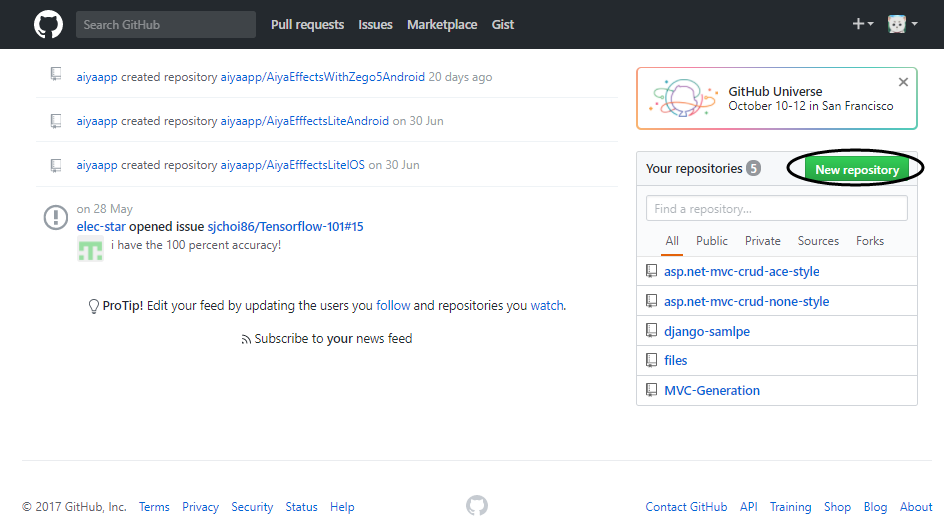Open aiyaapp/AiyaEffectsWithZego5Android repository link

point(323,77)
